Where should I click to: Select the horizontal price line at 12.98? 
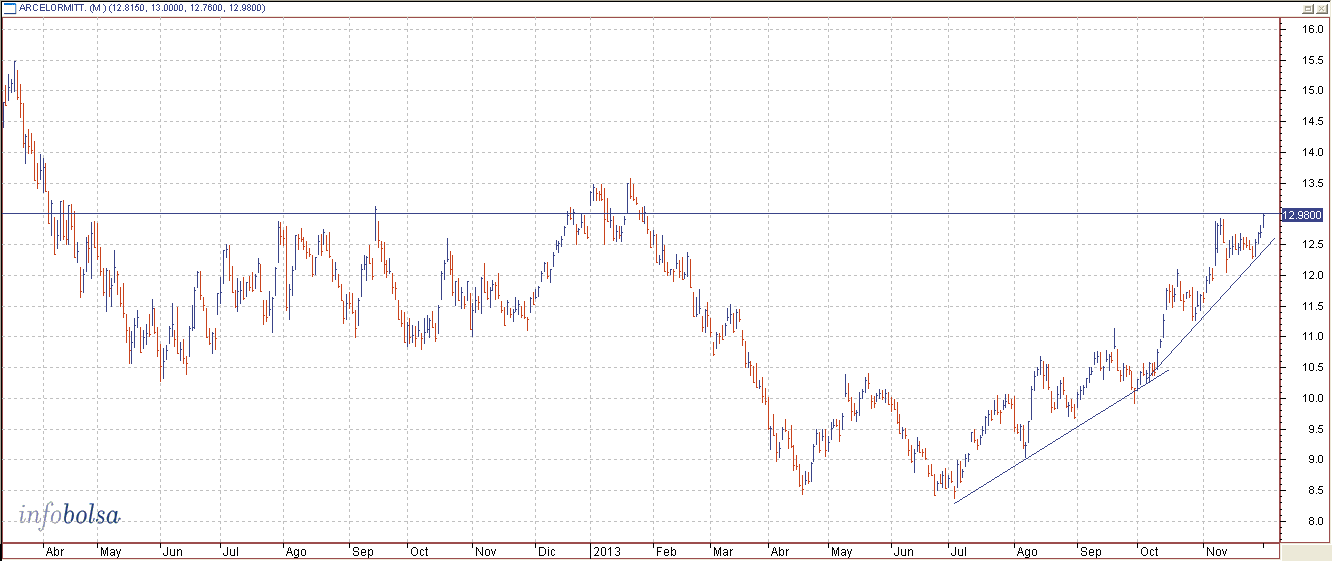640,213
